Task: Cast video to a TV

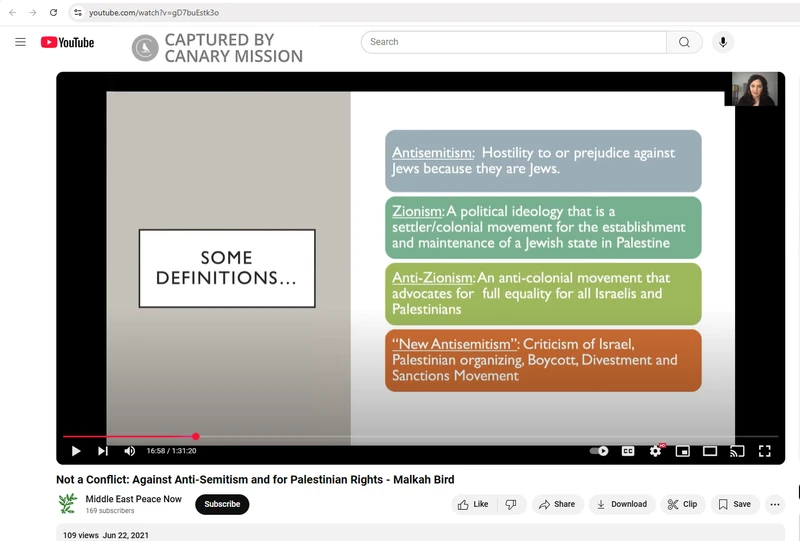Action: [737, 451]
